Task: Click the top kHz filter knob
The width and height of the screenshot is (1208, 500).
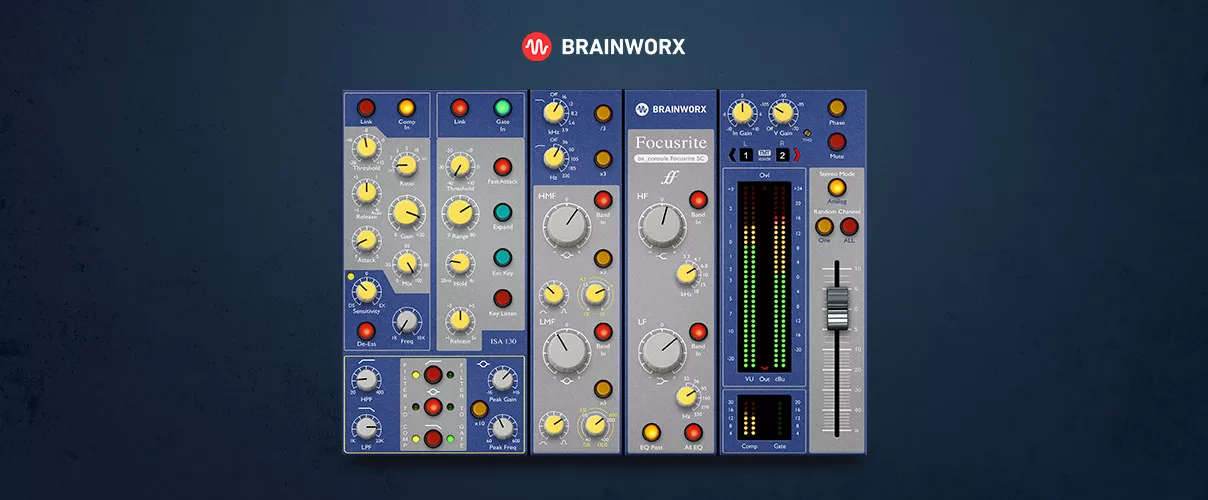Action: point(553,114)
